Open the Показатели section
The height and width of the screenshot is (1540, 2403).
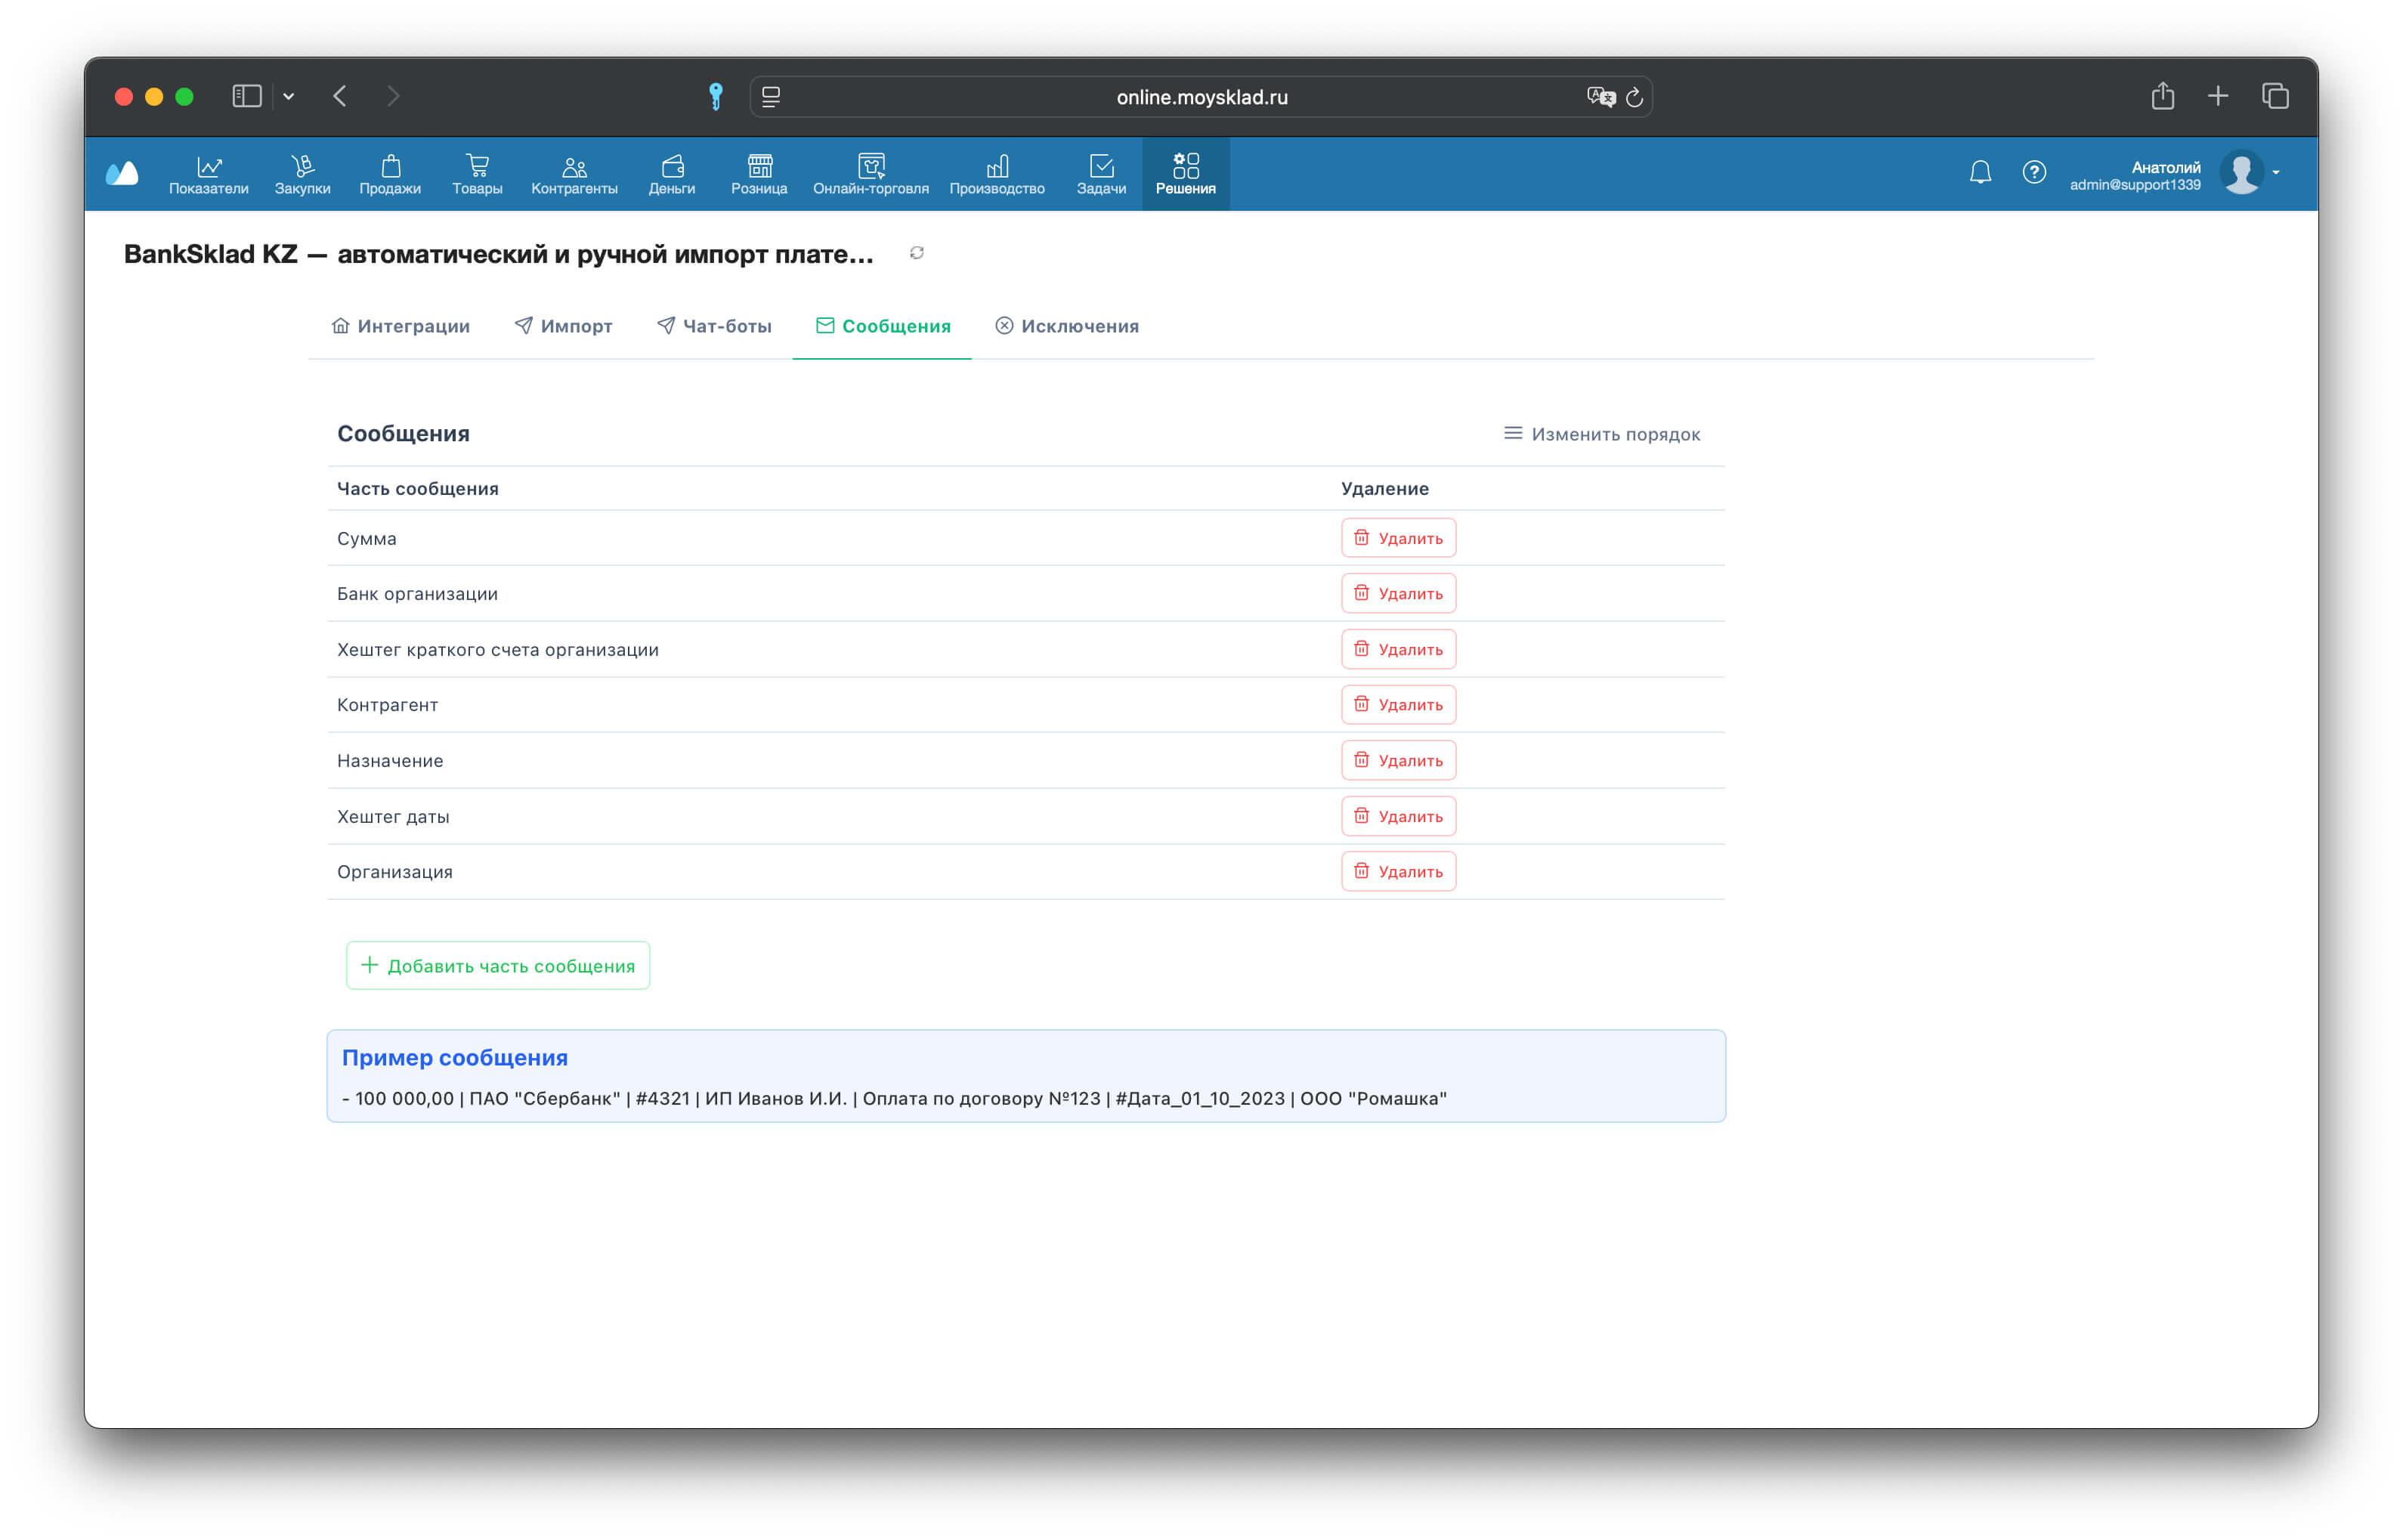click(208, 174)
